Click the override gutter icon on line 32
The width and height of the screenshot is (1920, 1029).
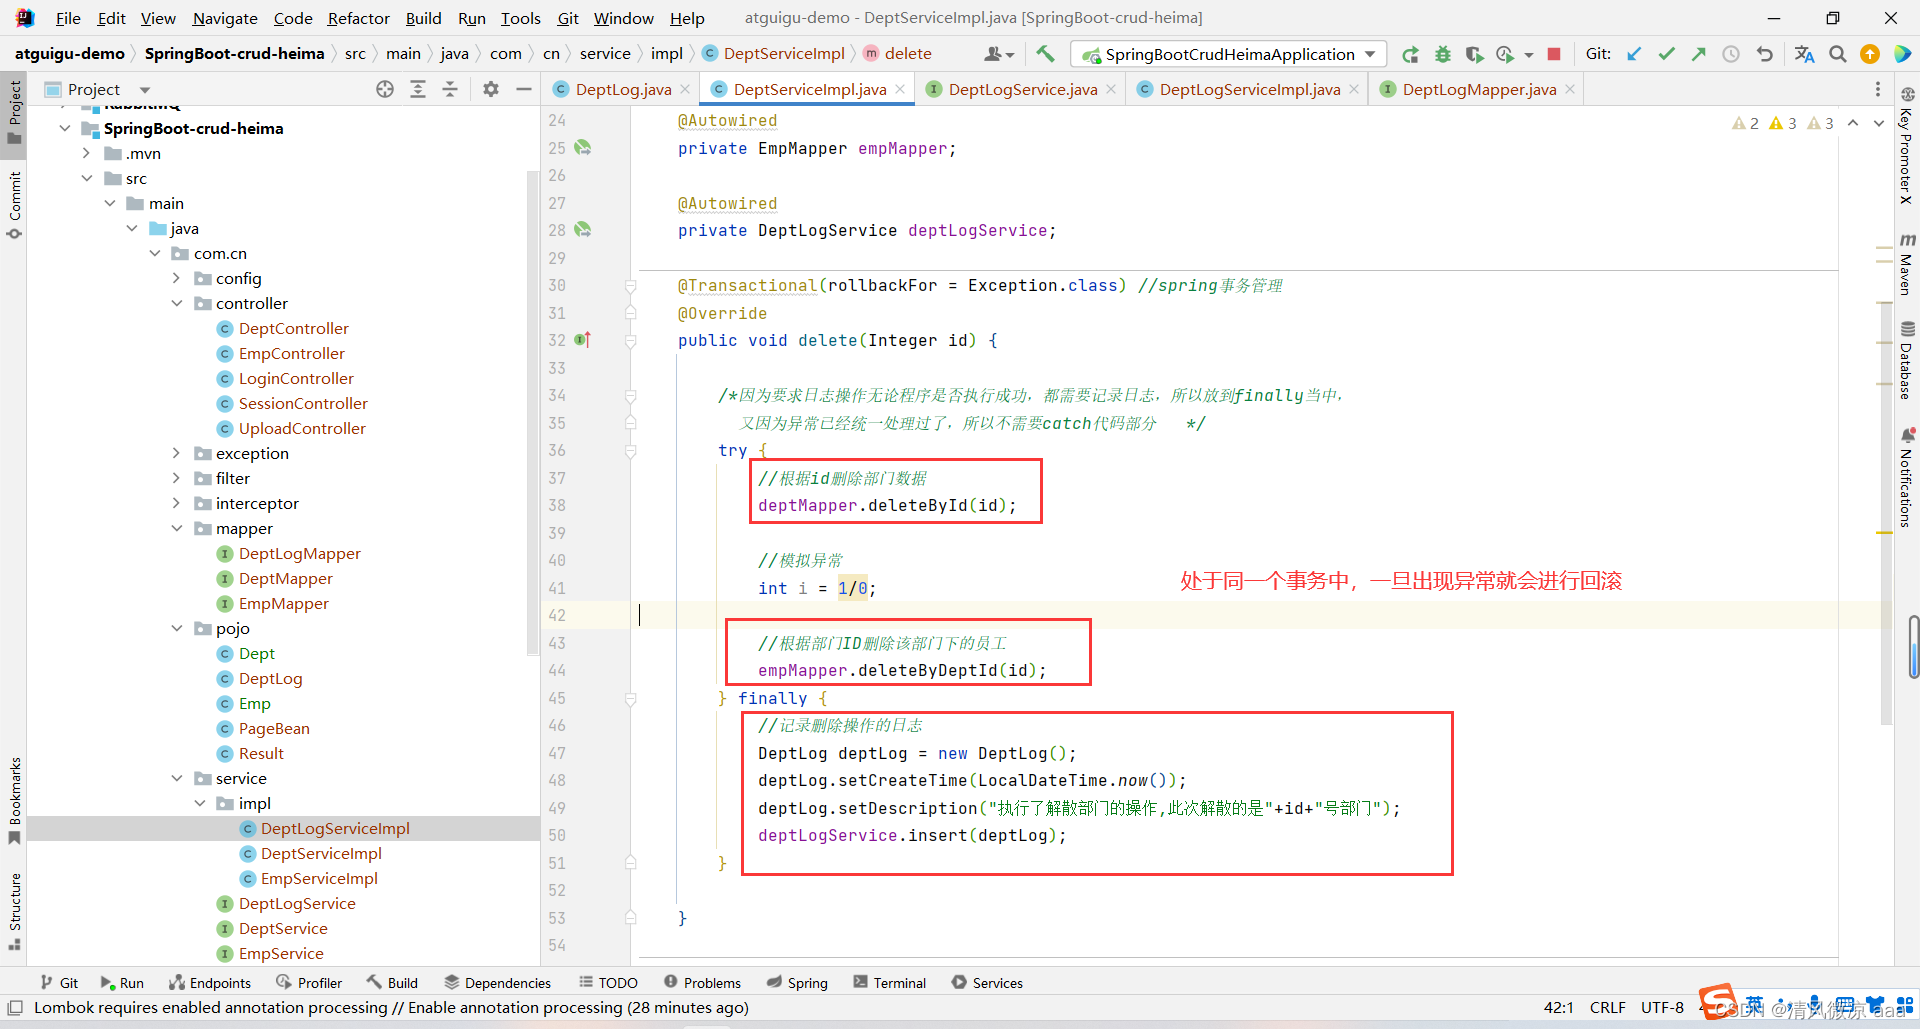583,340
